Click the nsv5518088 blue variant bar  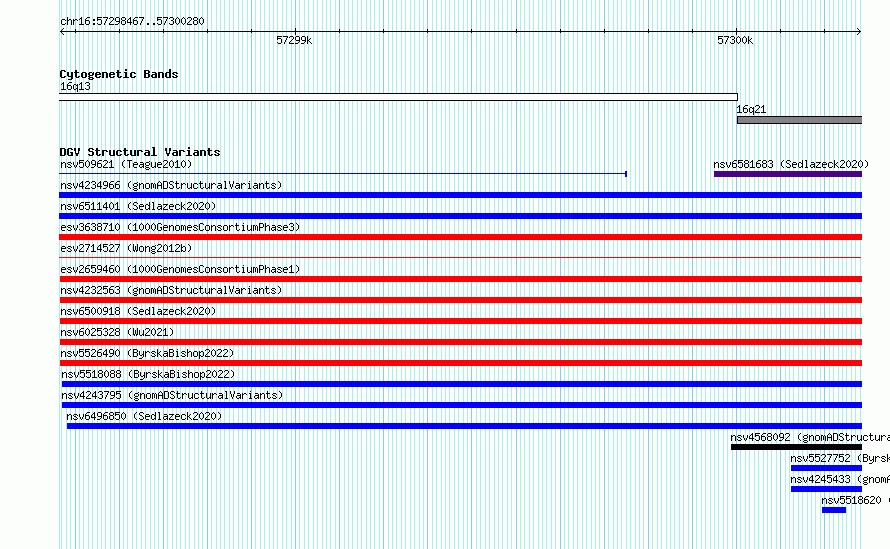pos(461,384)
